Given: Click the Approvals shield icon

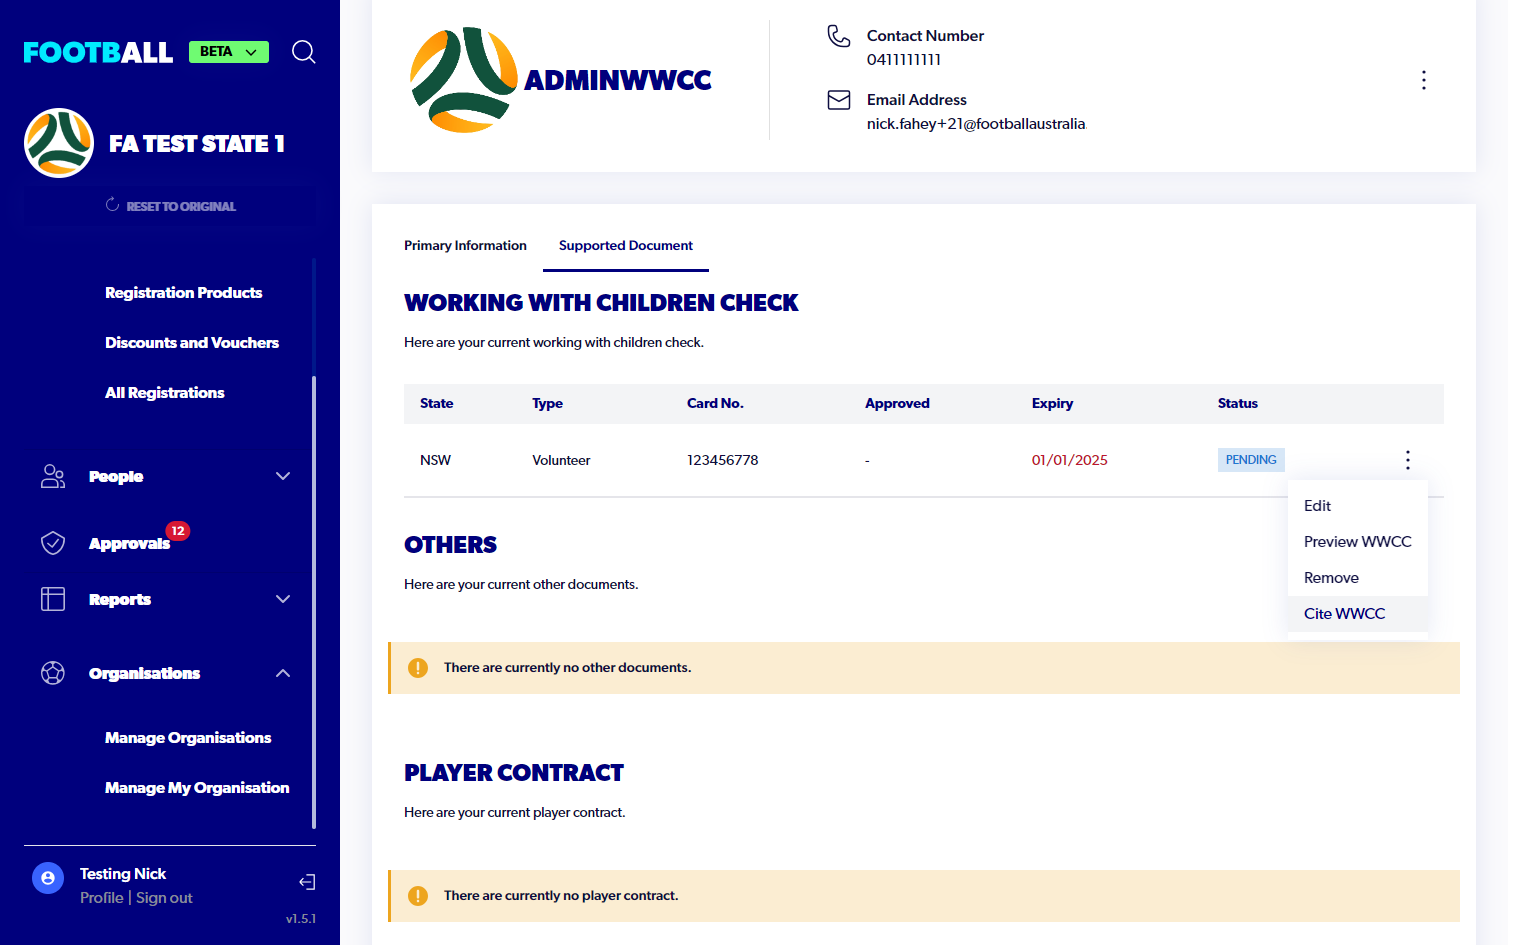Looking at the screenshot, I should click(x=53, y=542).
